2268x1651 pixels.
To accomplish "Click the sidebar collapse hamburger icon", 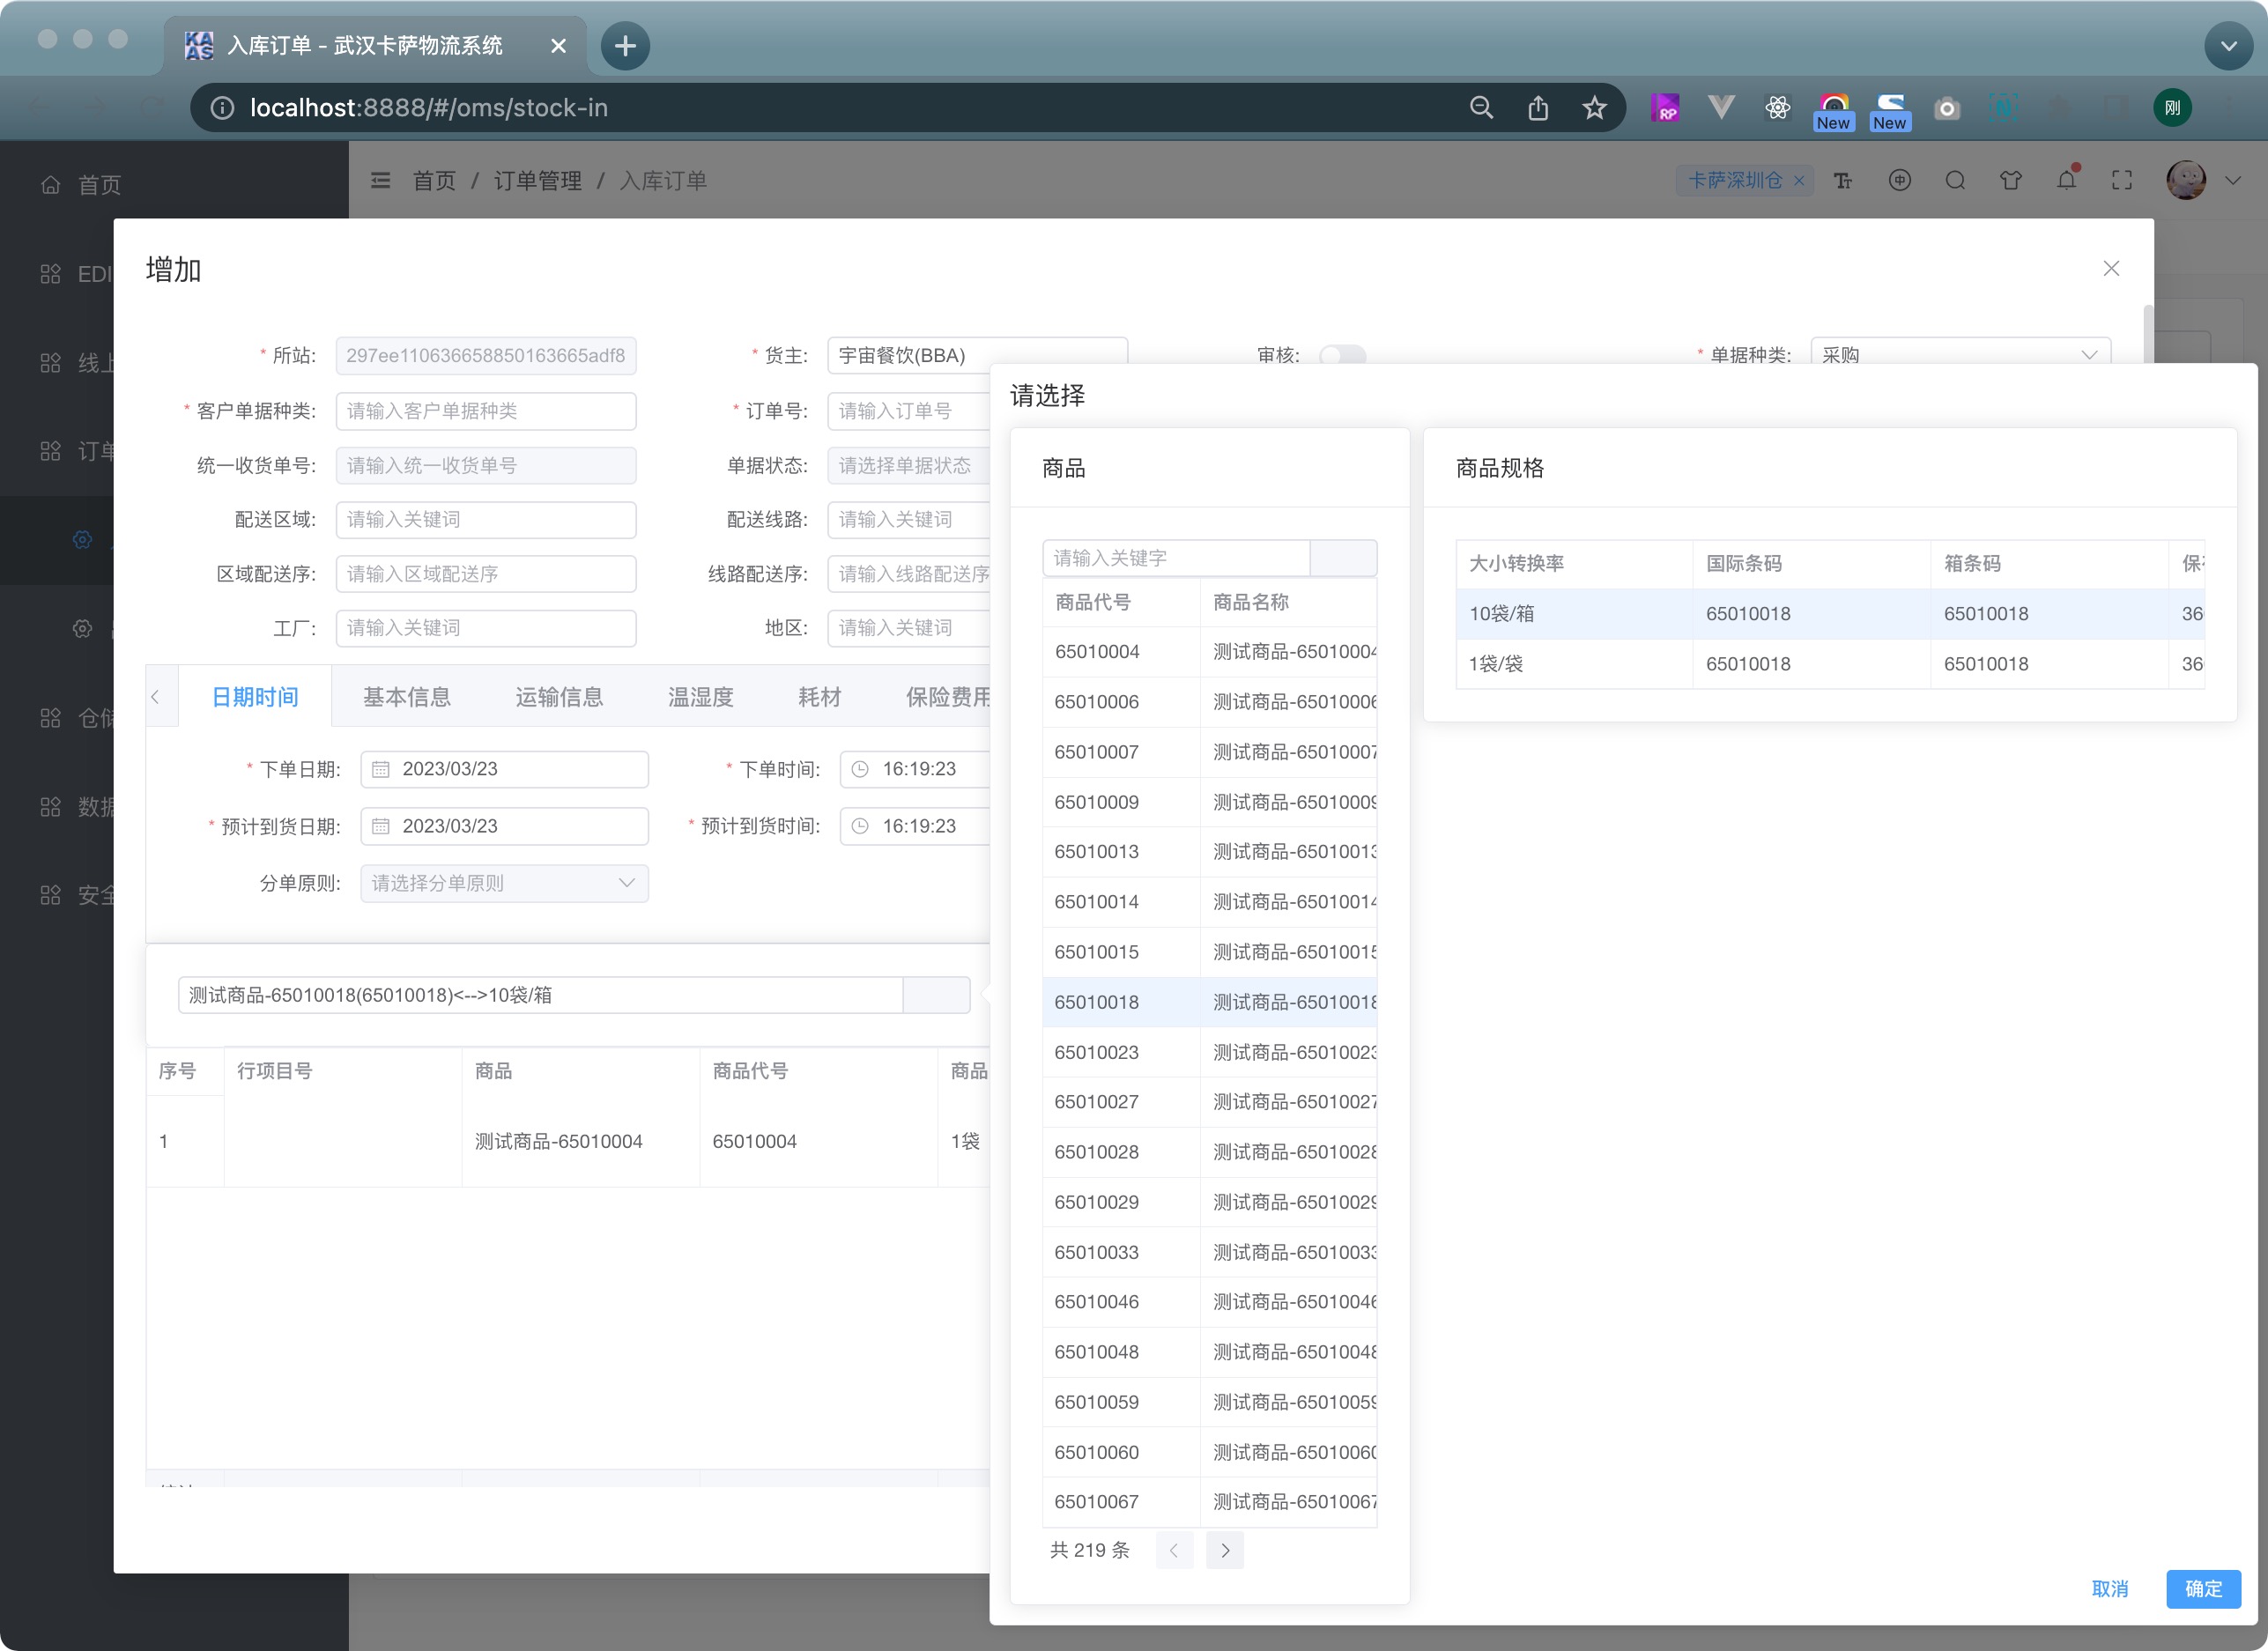I will click(380, 180).
